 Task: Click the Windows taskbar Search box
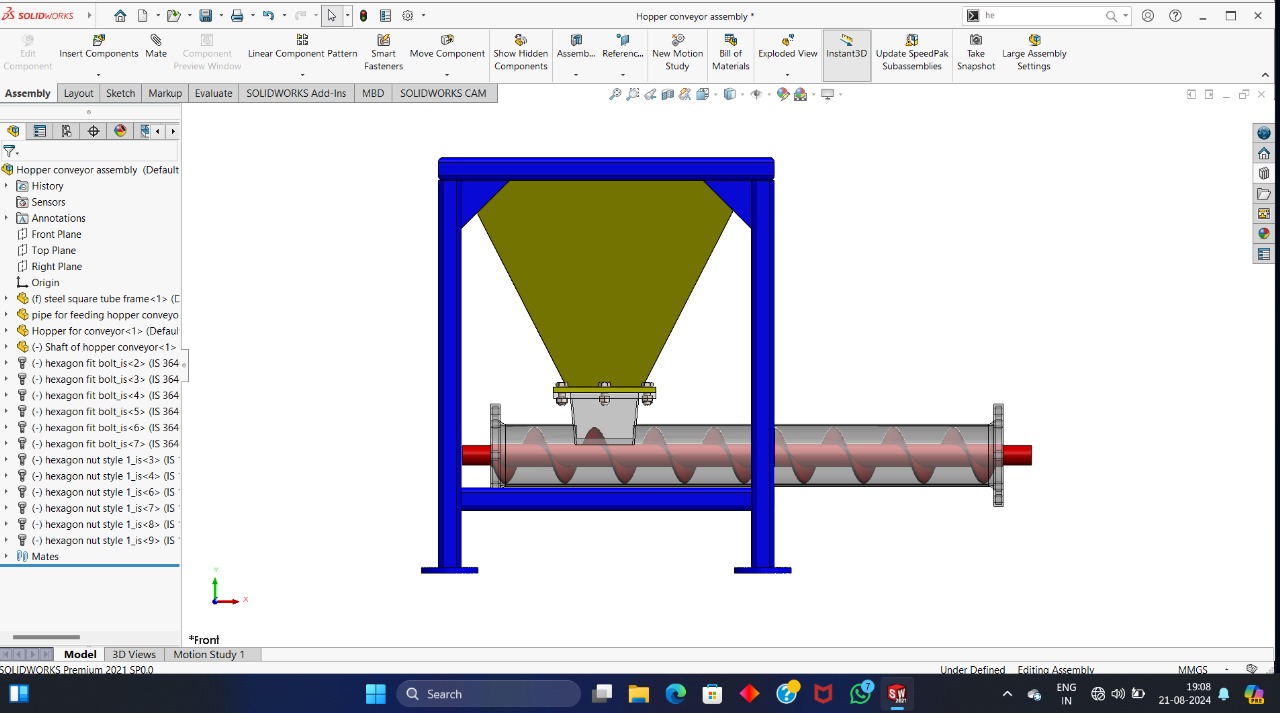(488, 694)
